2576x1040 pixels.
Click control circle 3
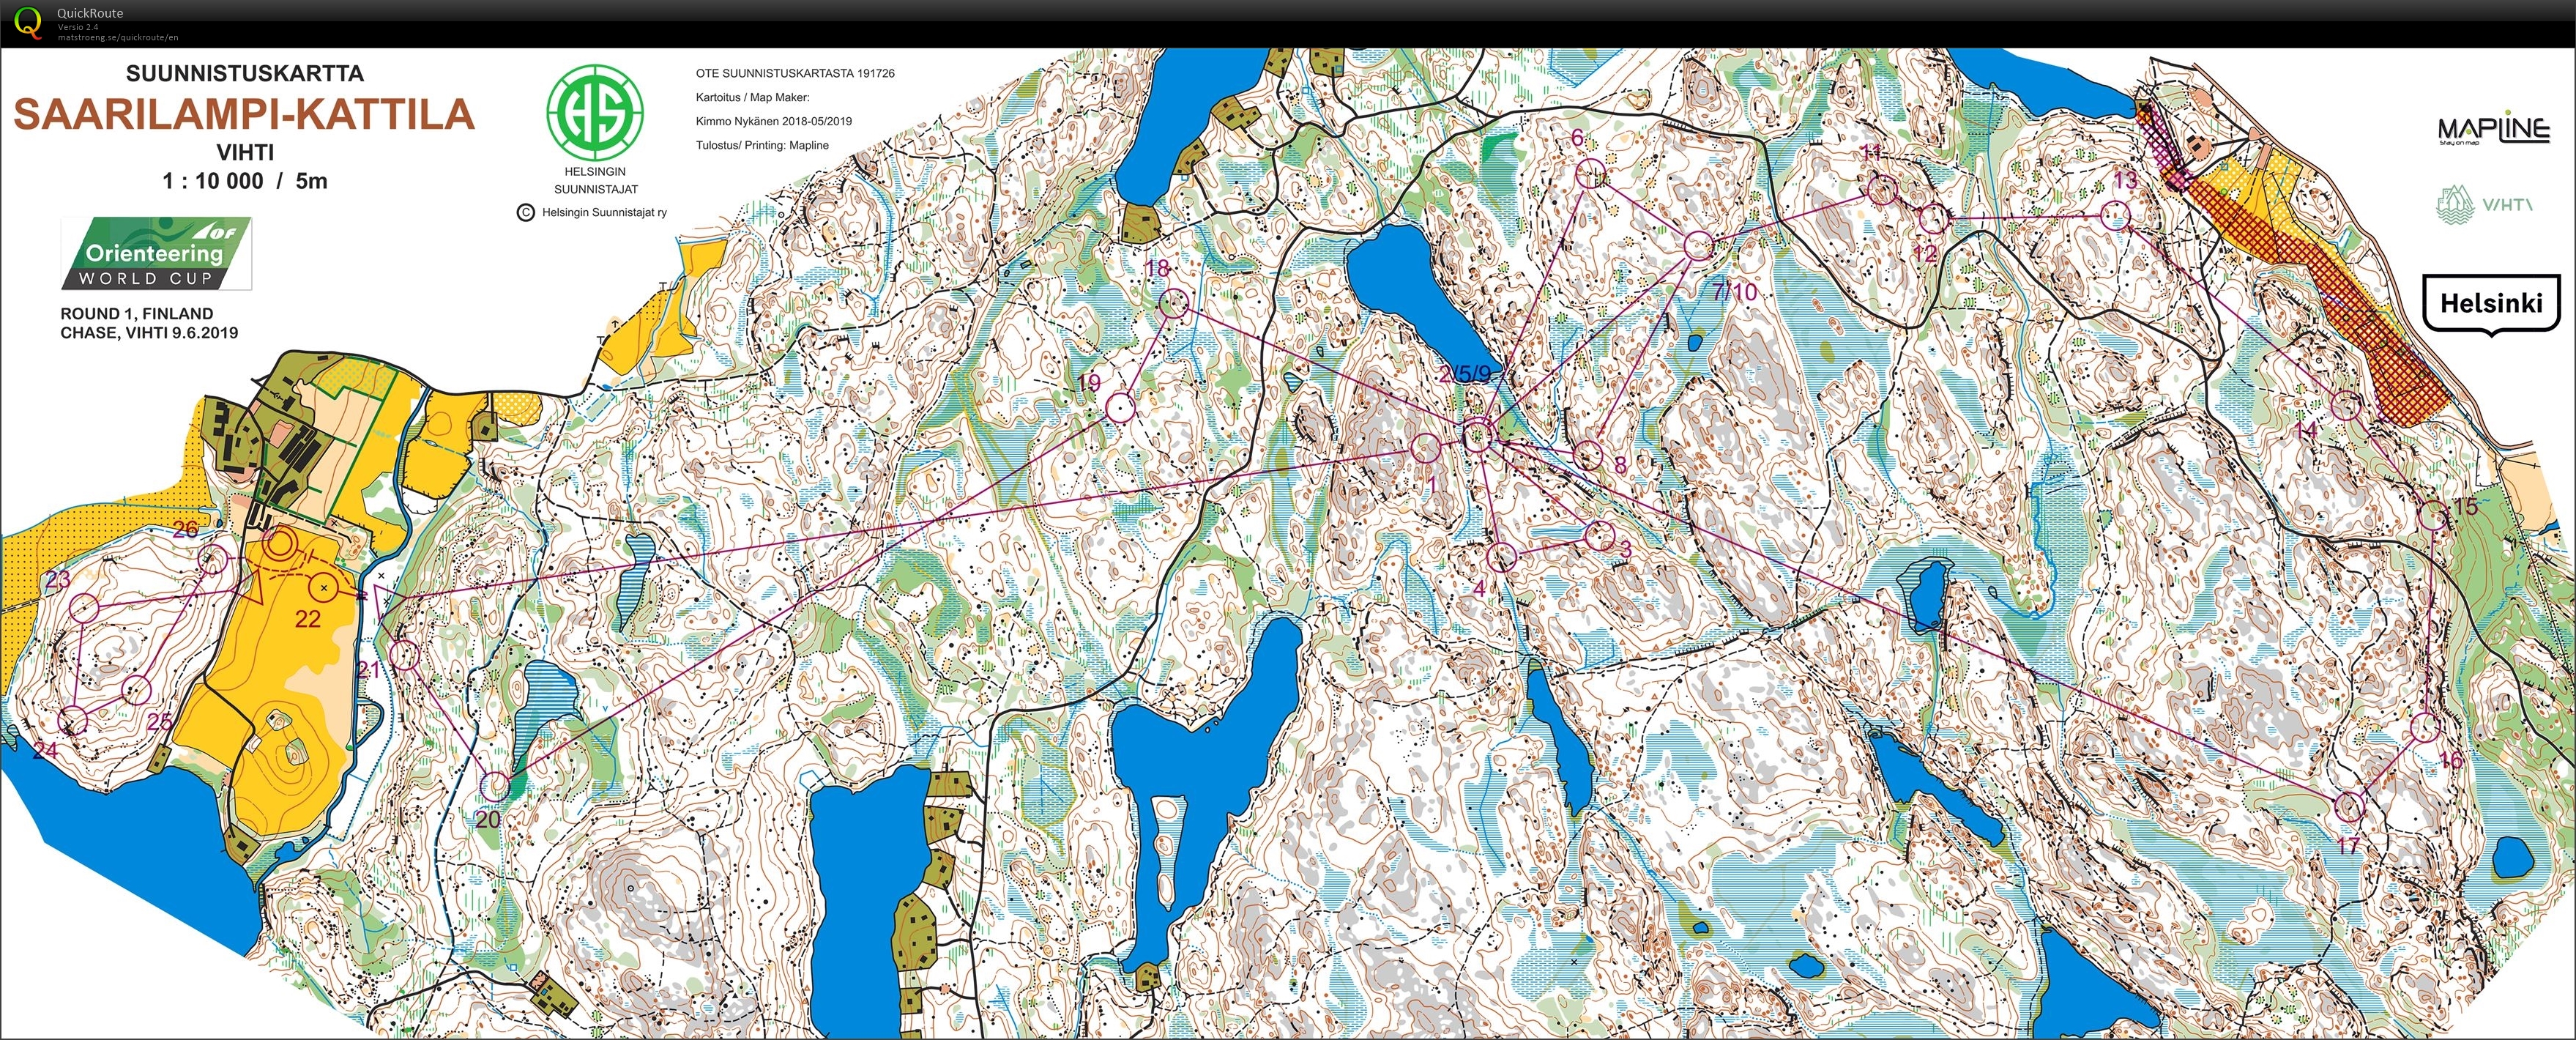point(1600,536)
